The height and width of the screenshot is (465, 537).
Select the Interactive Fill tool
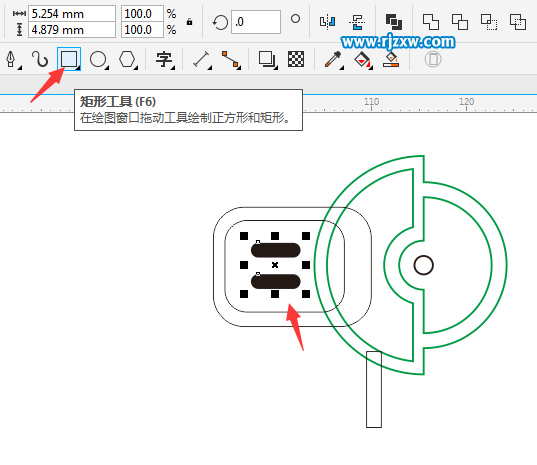362,59
